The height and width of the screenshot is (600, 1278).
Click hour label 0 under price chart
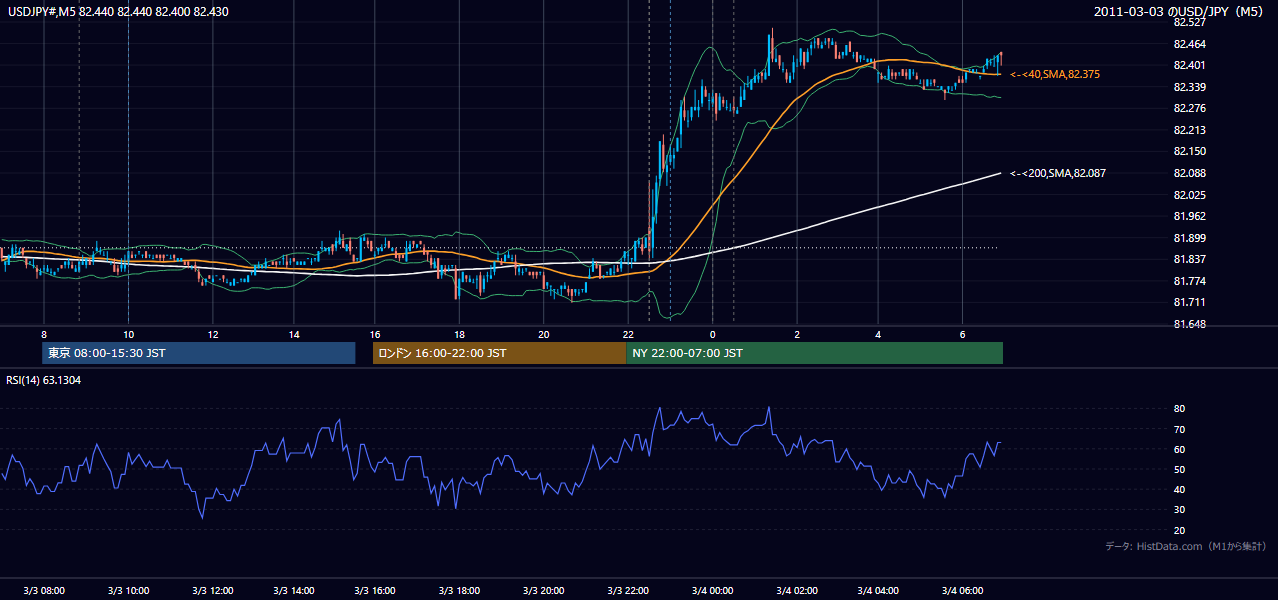tap(713, 334)
